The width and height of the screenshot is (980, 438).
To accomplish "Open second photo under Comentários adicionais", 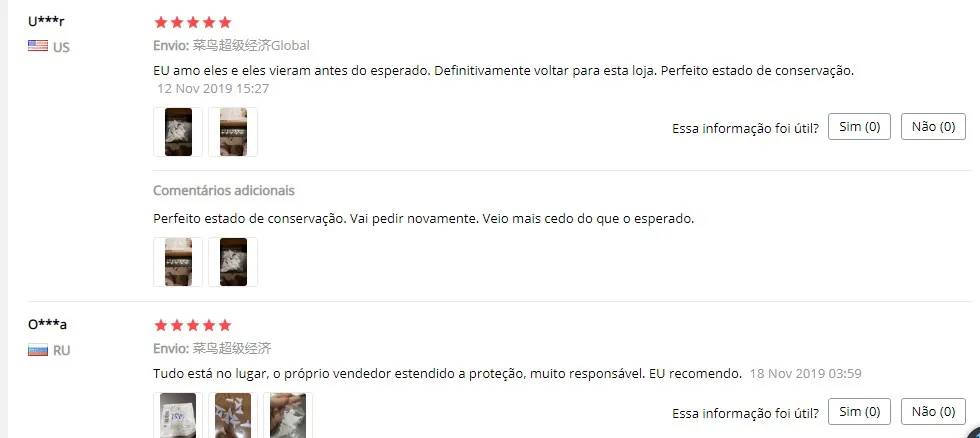I will tap(233, 262).
